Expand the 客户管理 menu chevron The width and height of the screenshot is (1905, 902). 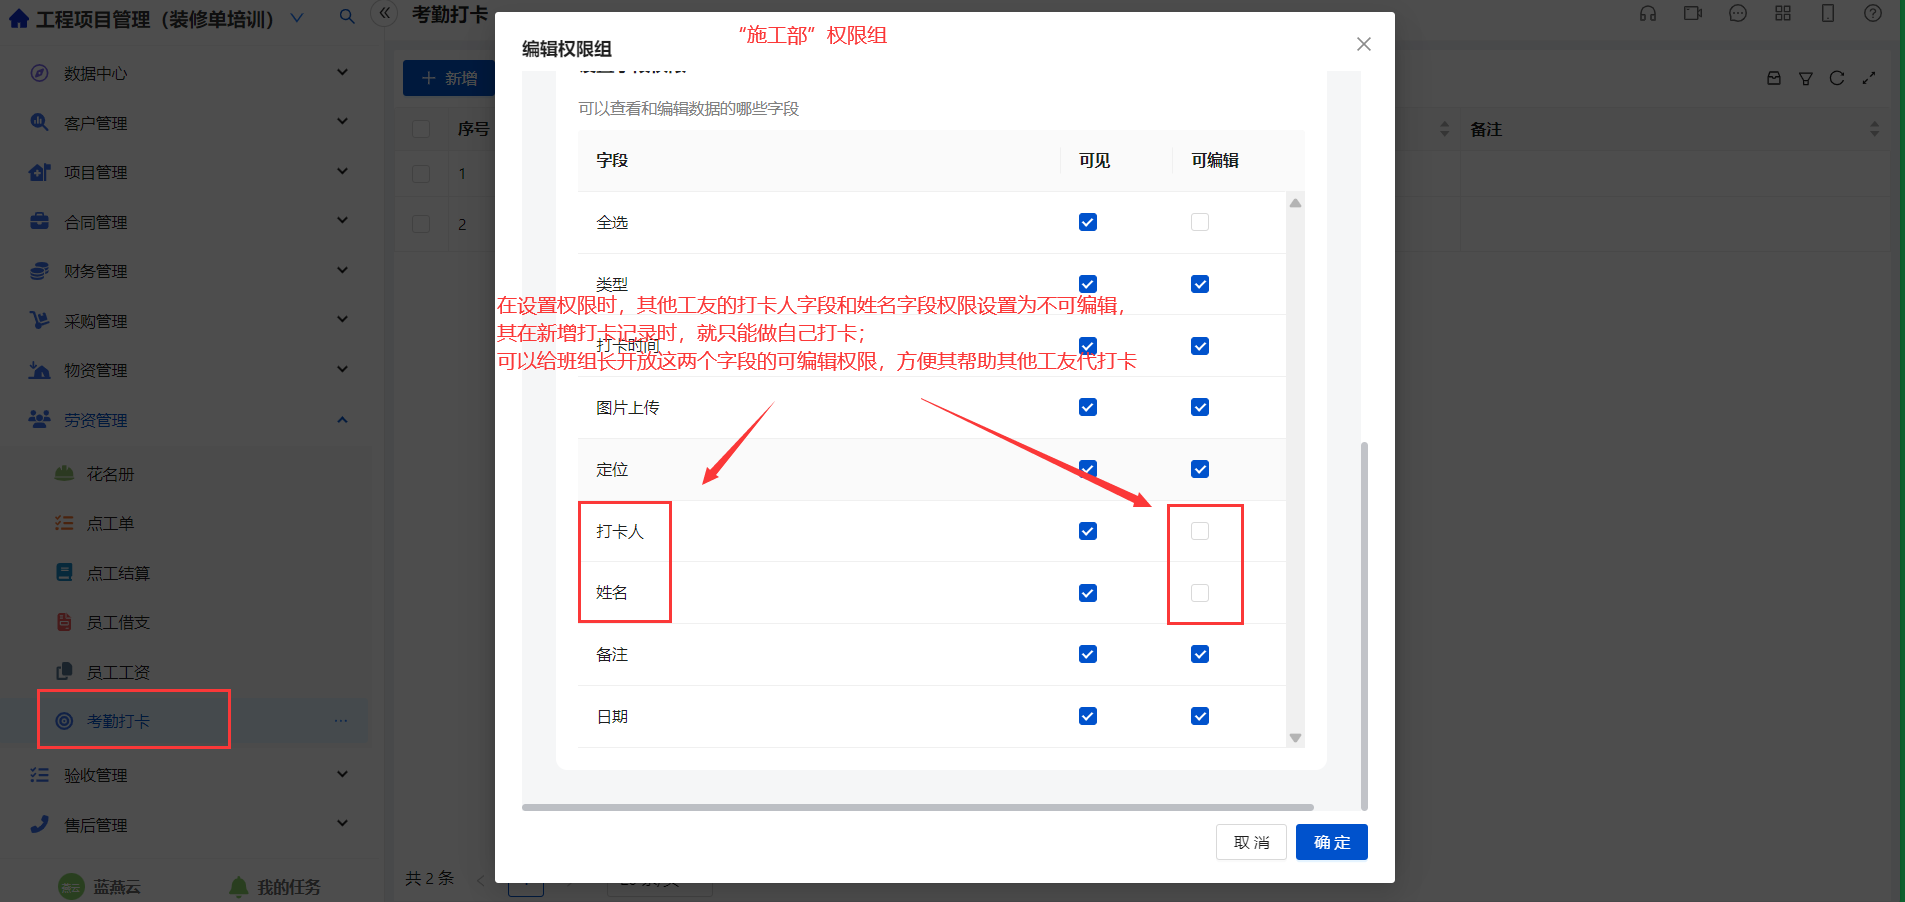pos(342,121)
